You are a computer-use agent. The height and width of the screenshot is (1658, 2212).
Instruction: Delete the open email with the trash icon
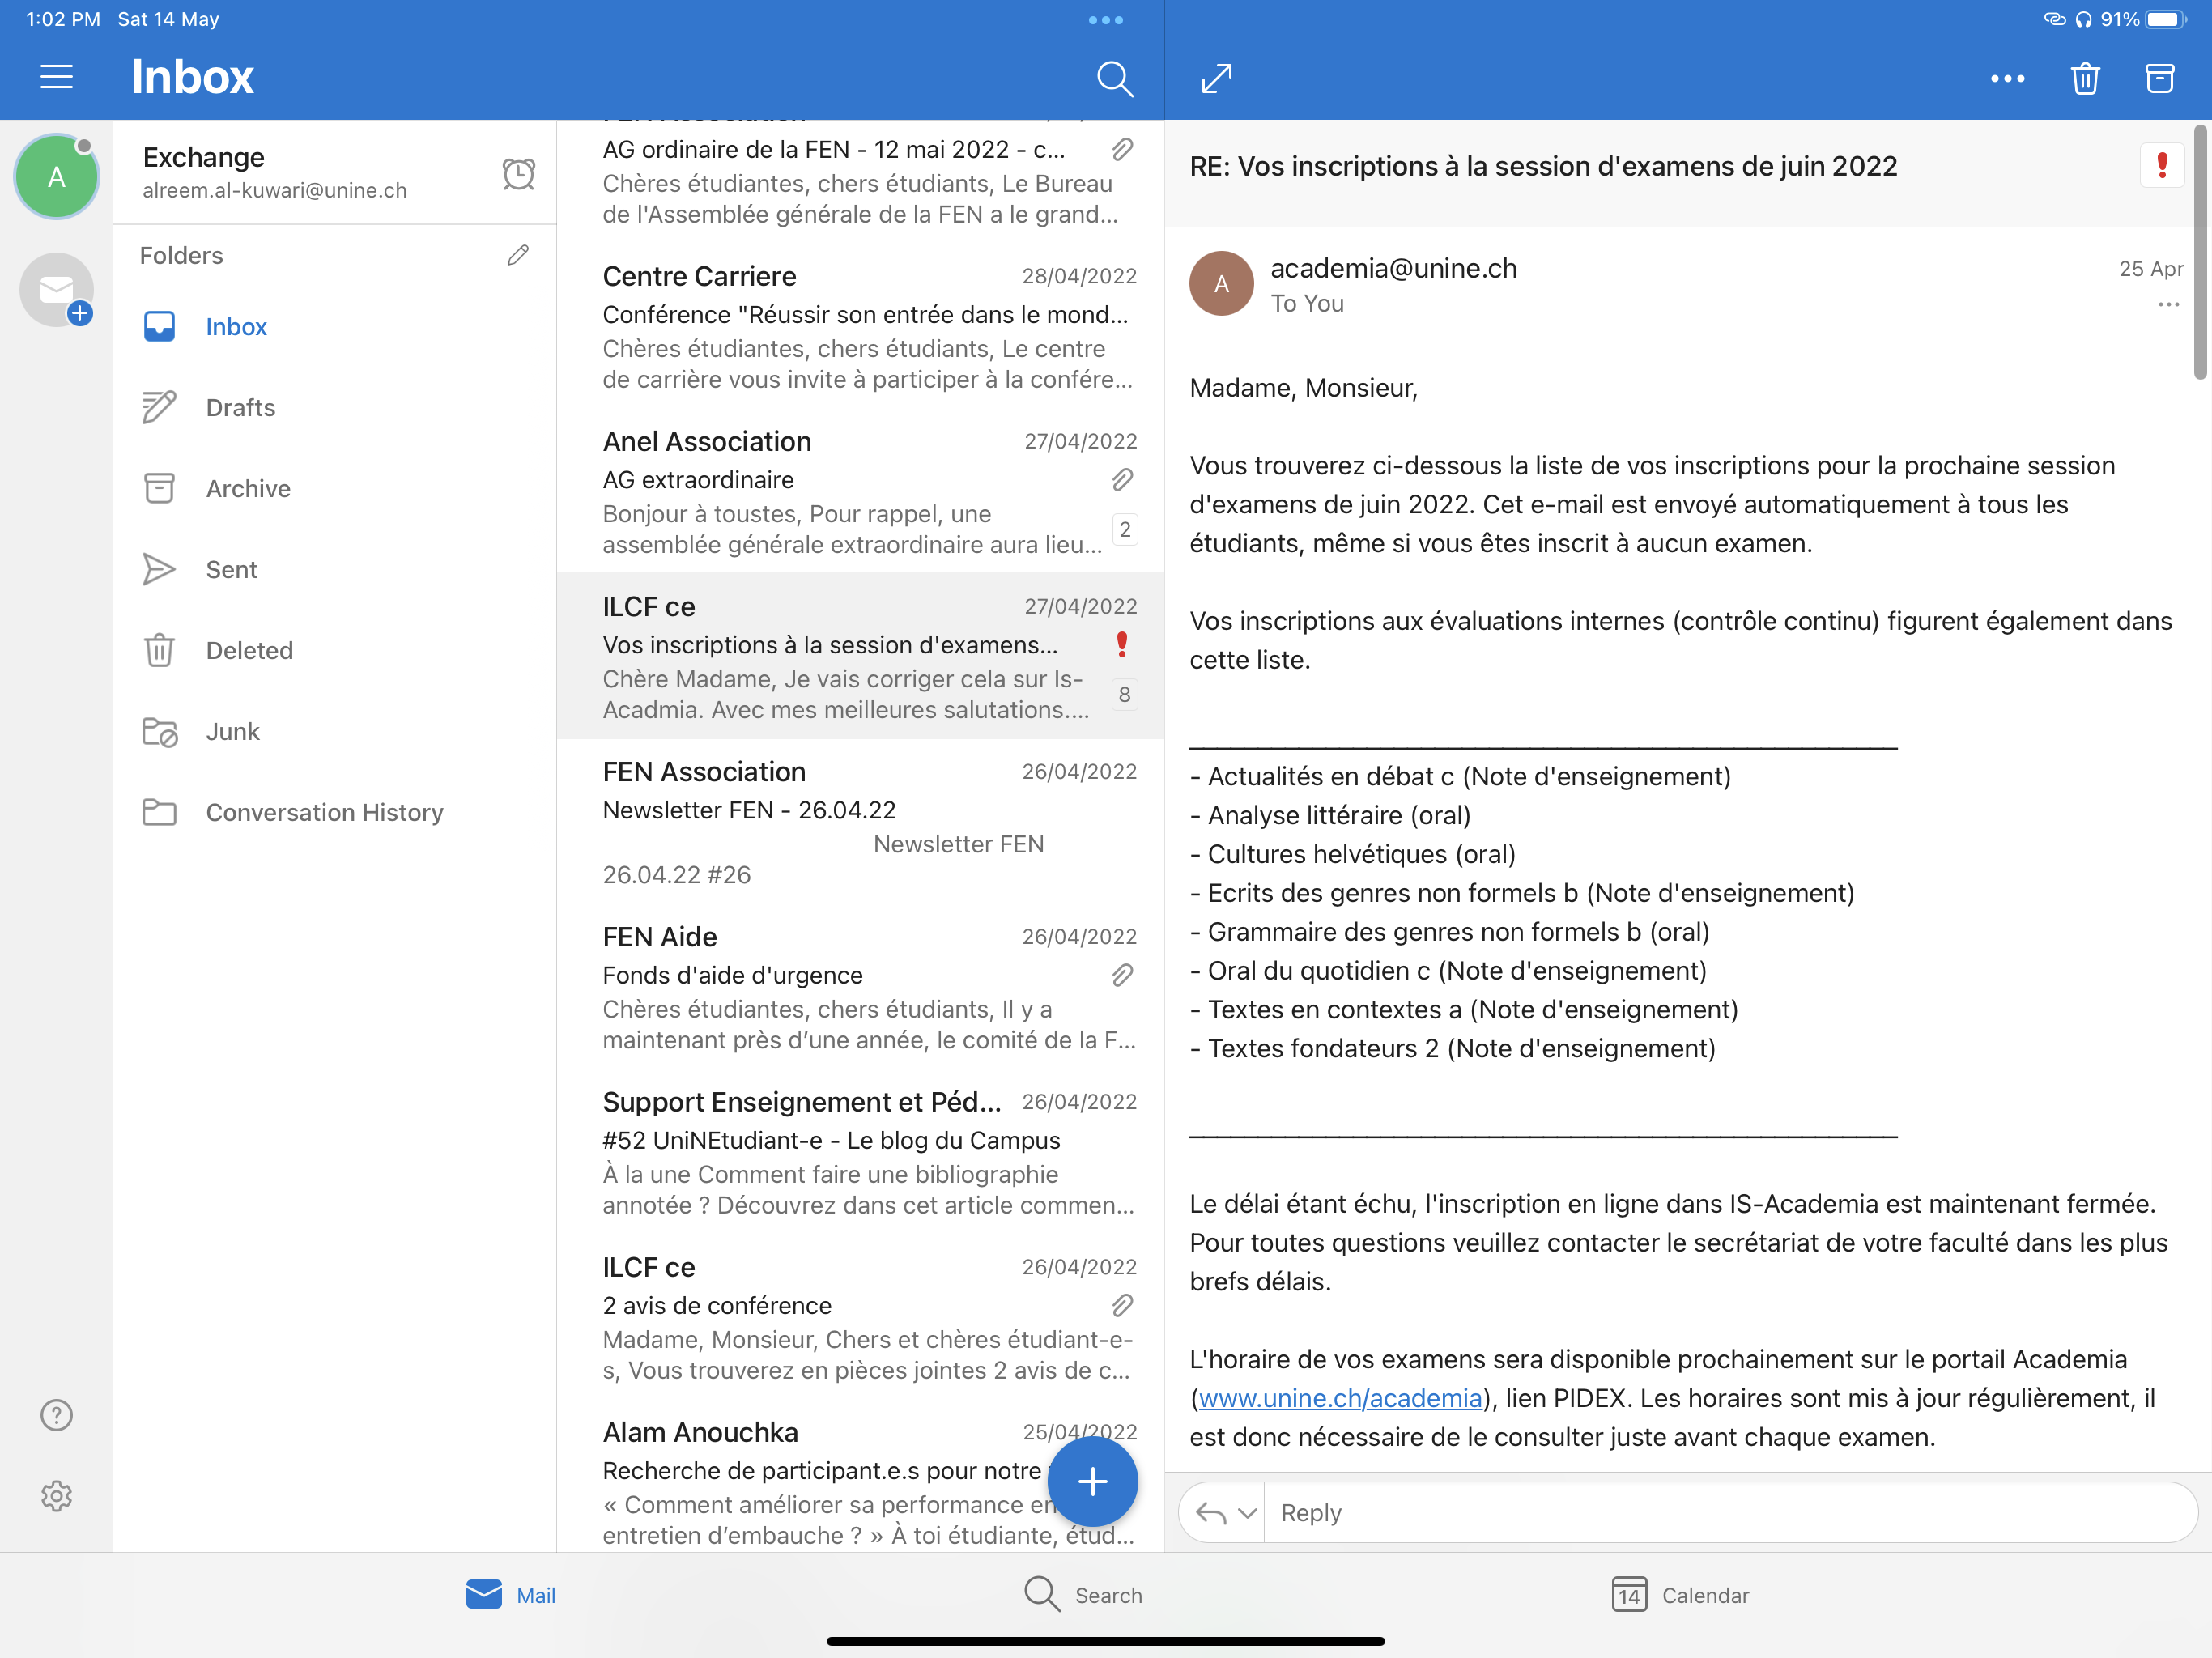coord(2084,78)
